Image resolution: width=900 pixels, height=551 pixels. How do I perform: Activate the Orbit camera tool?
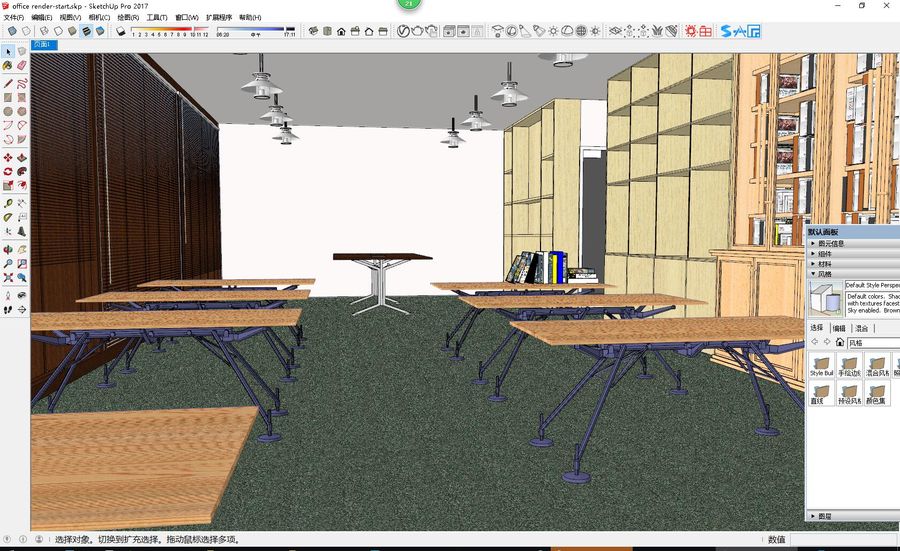point(8,250)
